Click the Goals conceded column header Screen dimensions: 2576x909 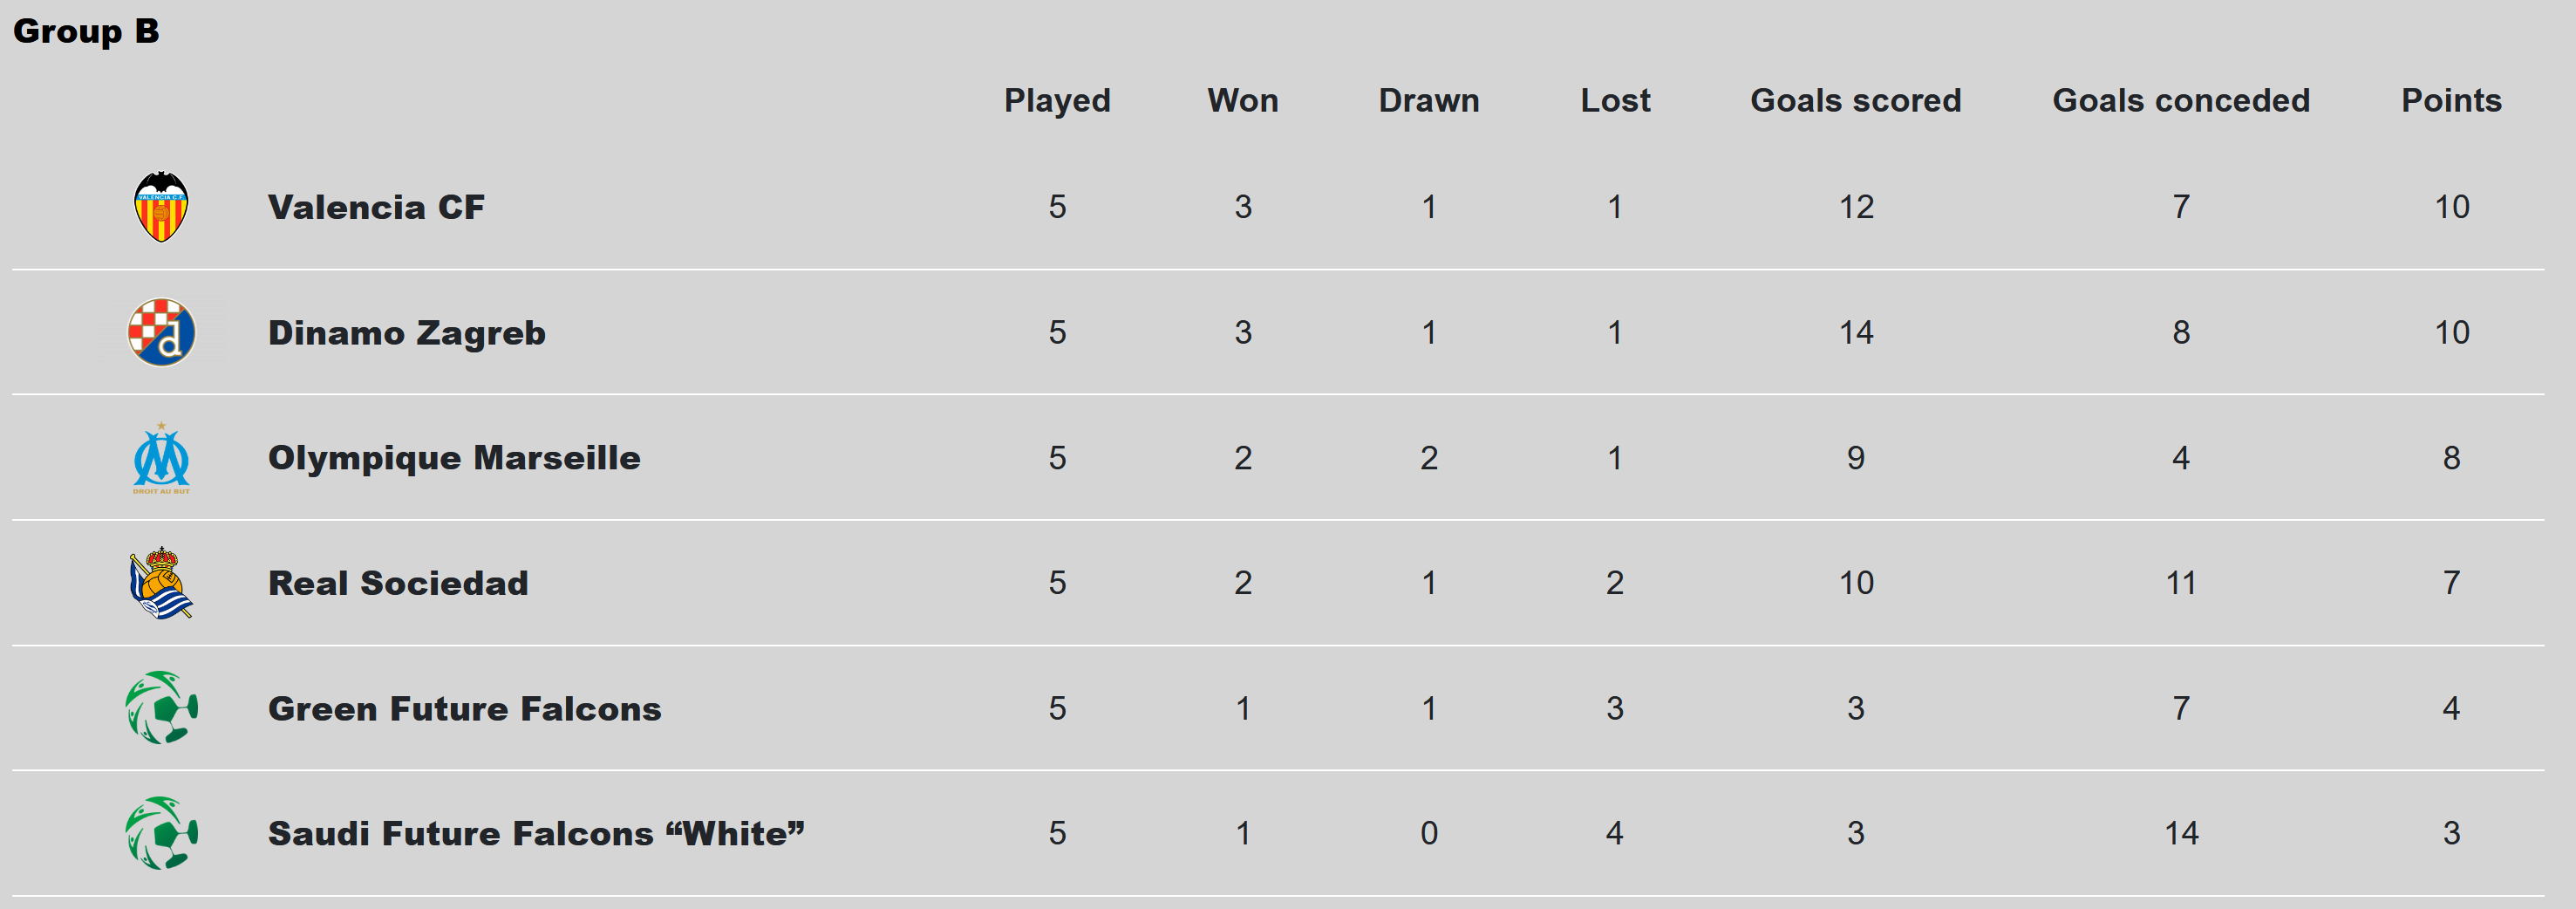pyautogui.click(x=2181, y=100)
